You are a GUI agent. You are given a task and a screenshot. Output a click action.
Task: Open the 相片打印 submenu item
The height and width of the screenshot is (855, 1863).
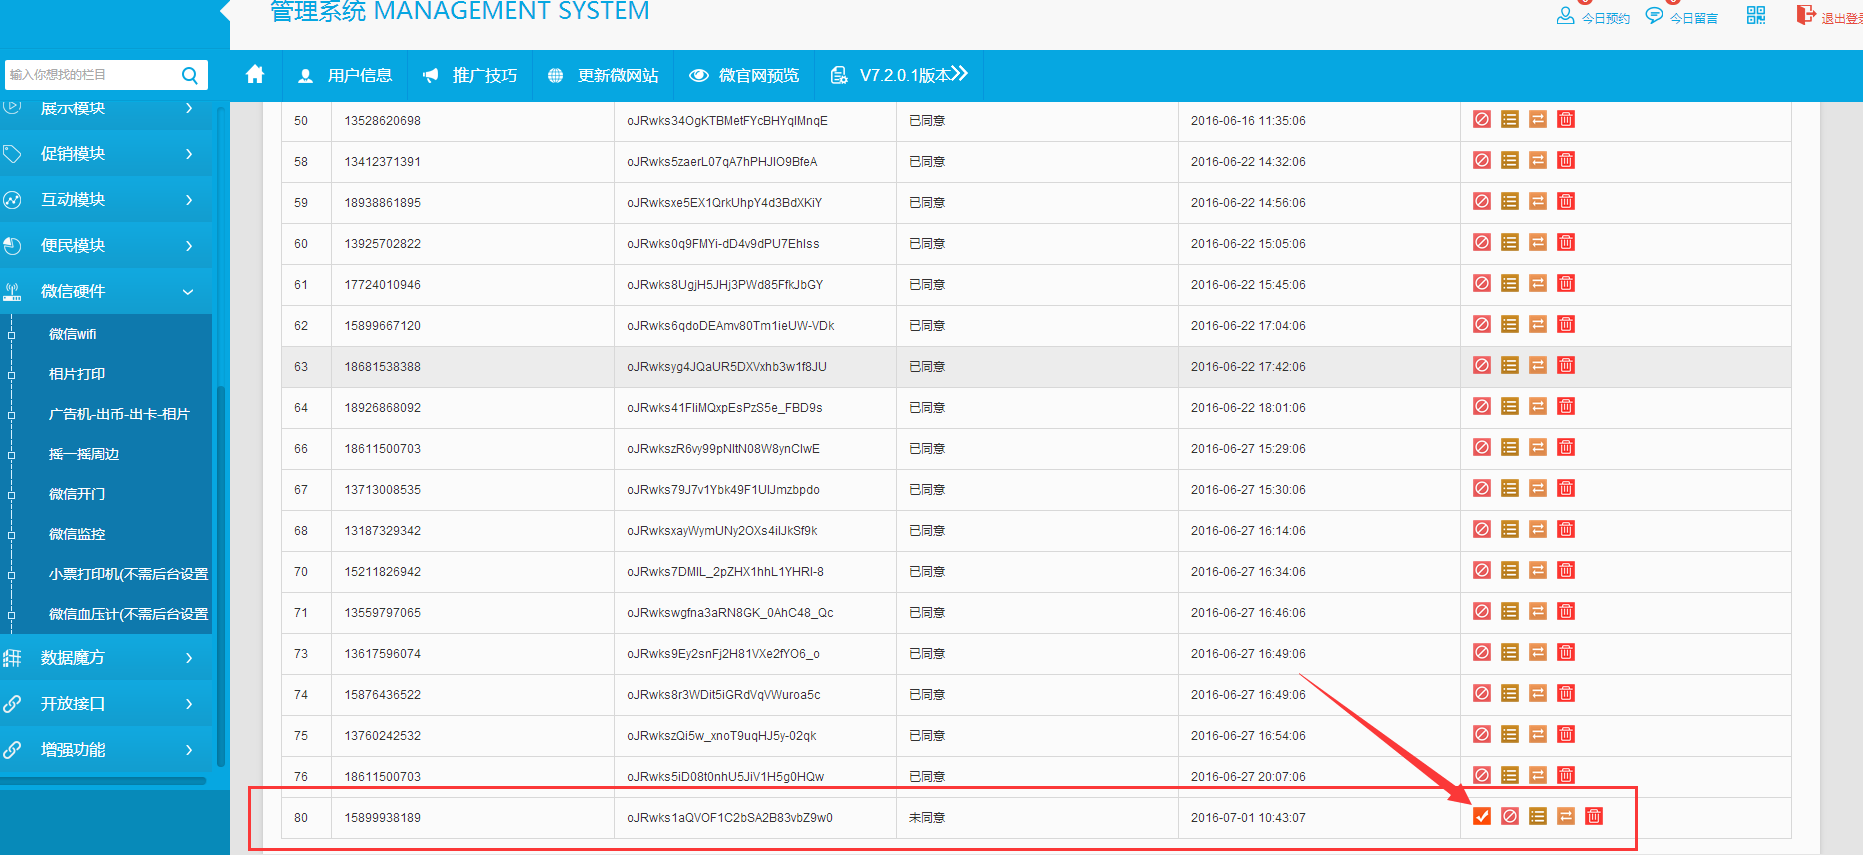(x=77, y=374)
